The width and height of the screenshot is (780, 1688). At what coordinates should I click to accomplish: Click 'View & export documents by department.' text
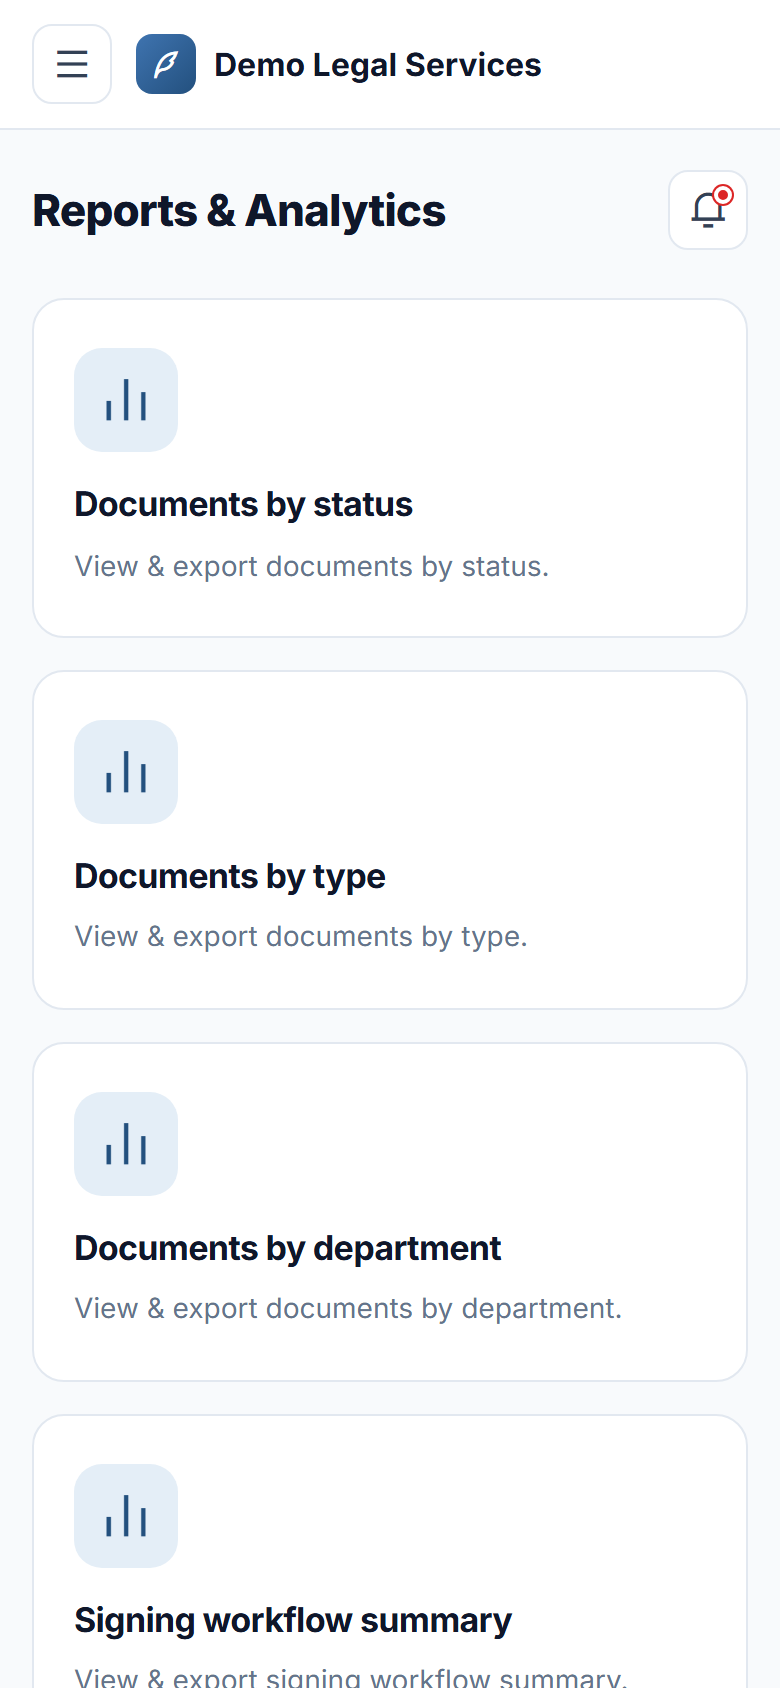coord(348,1308)
